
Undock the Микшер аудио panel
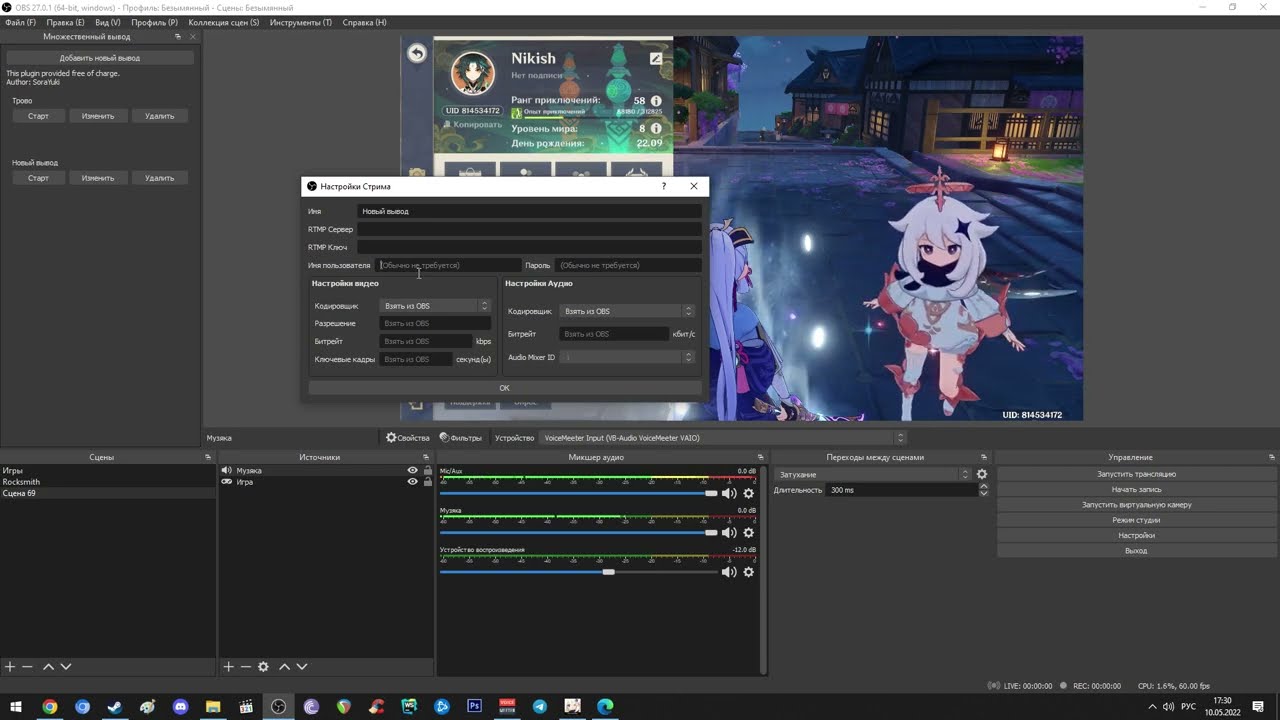coord(761,457)
